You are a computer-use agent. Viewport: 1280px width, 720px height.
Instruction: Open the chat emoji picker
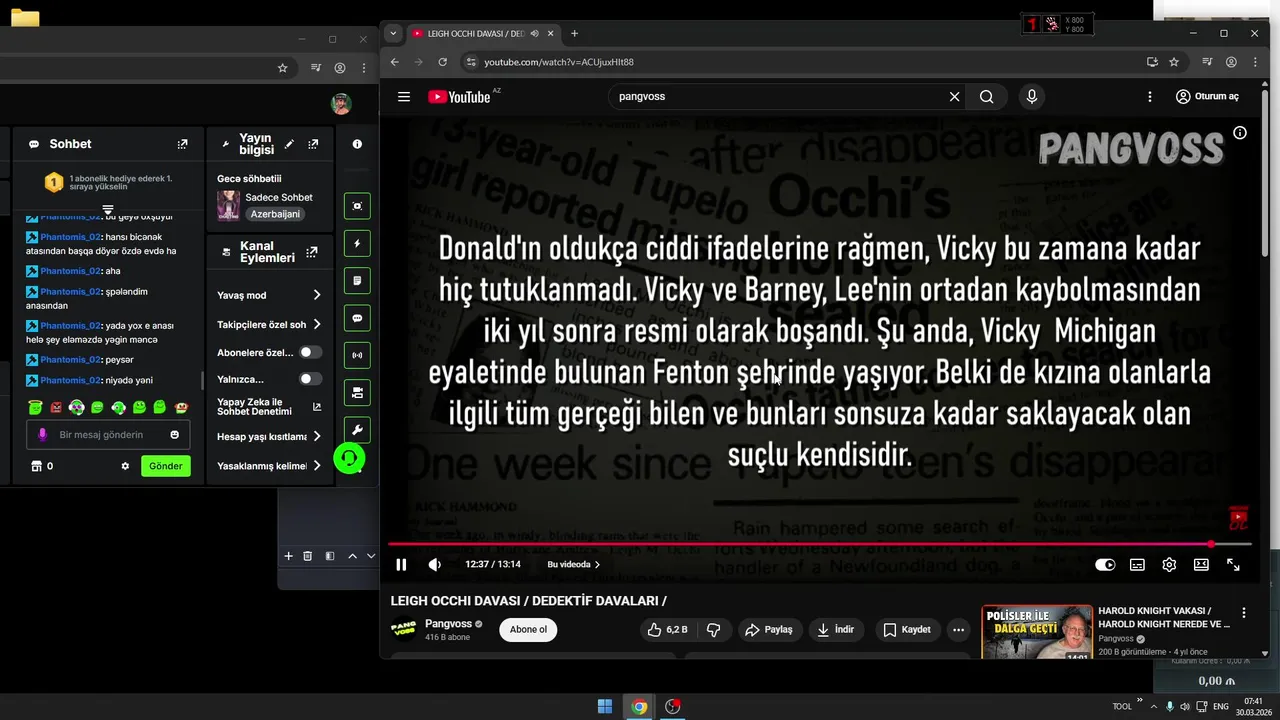coord(175,435)
